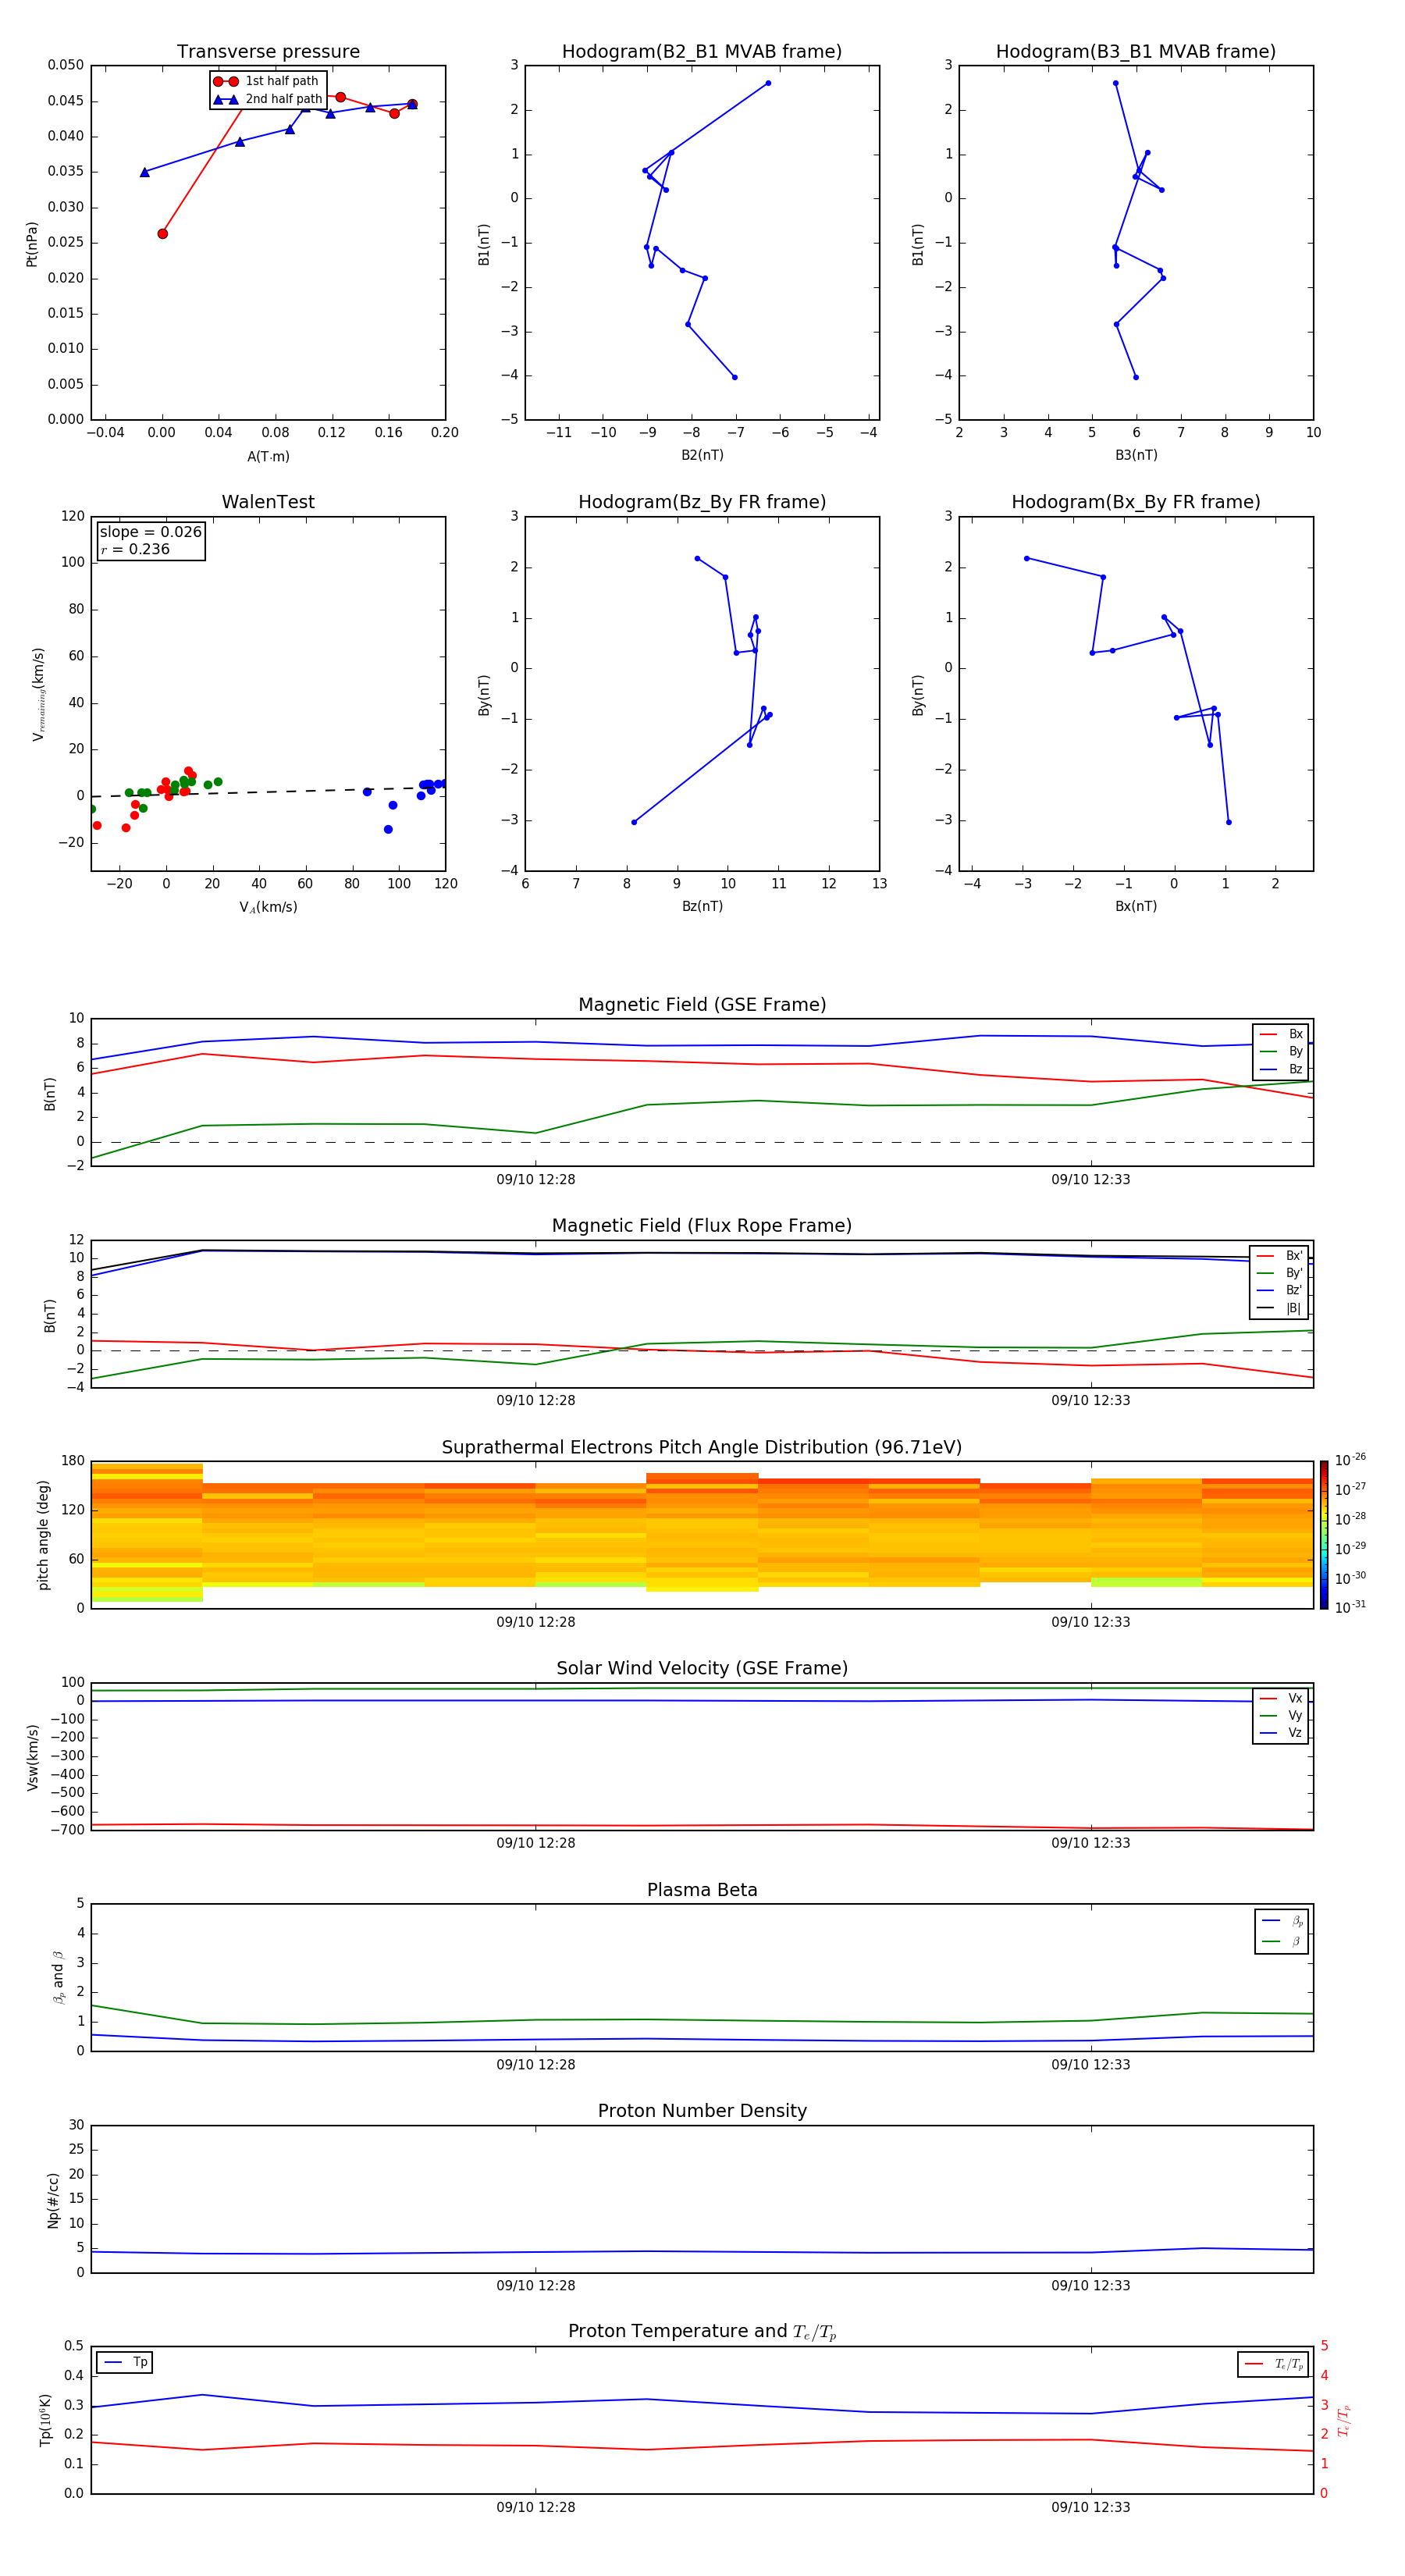Click the '1st half path' legend entry

(266, 81)
